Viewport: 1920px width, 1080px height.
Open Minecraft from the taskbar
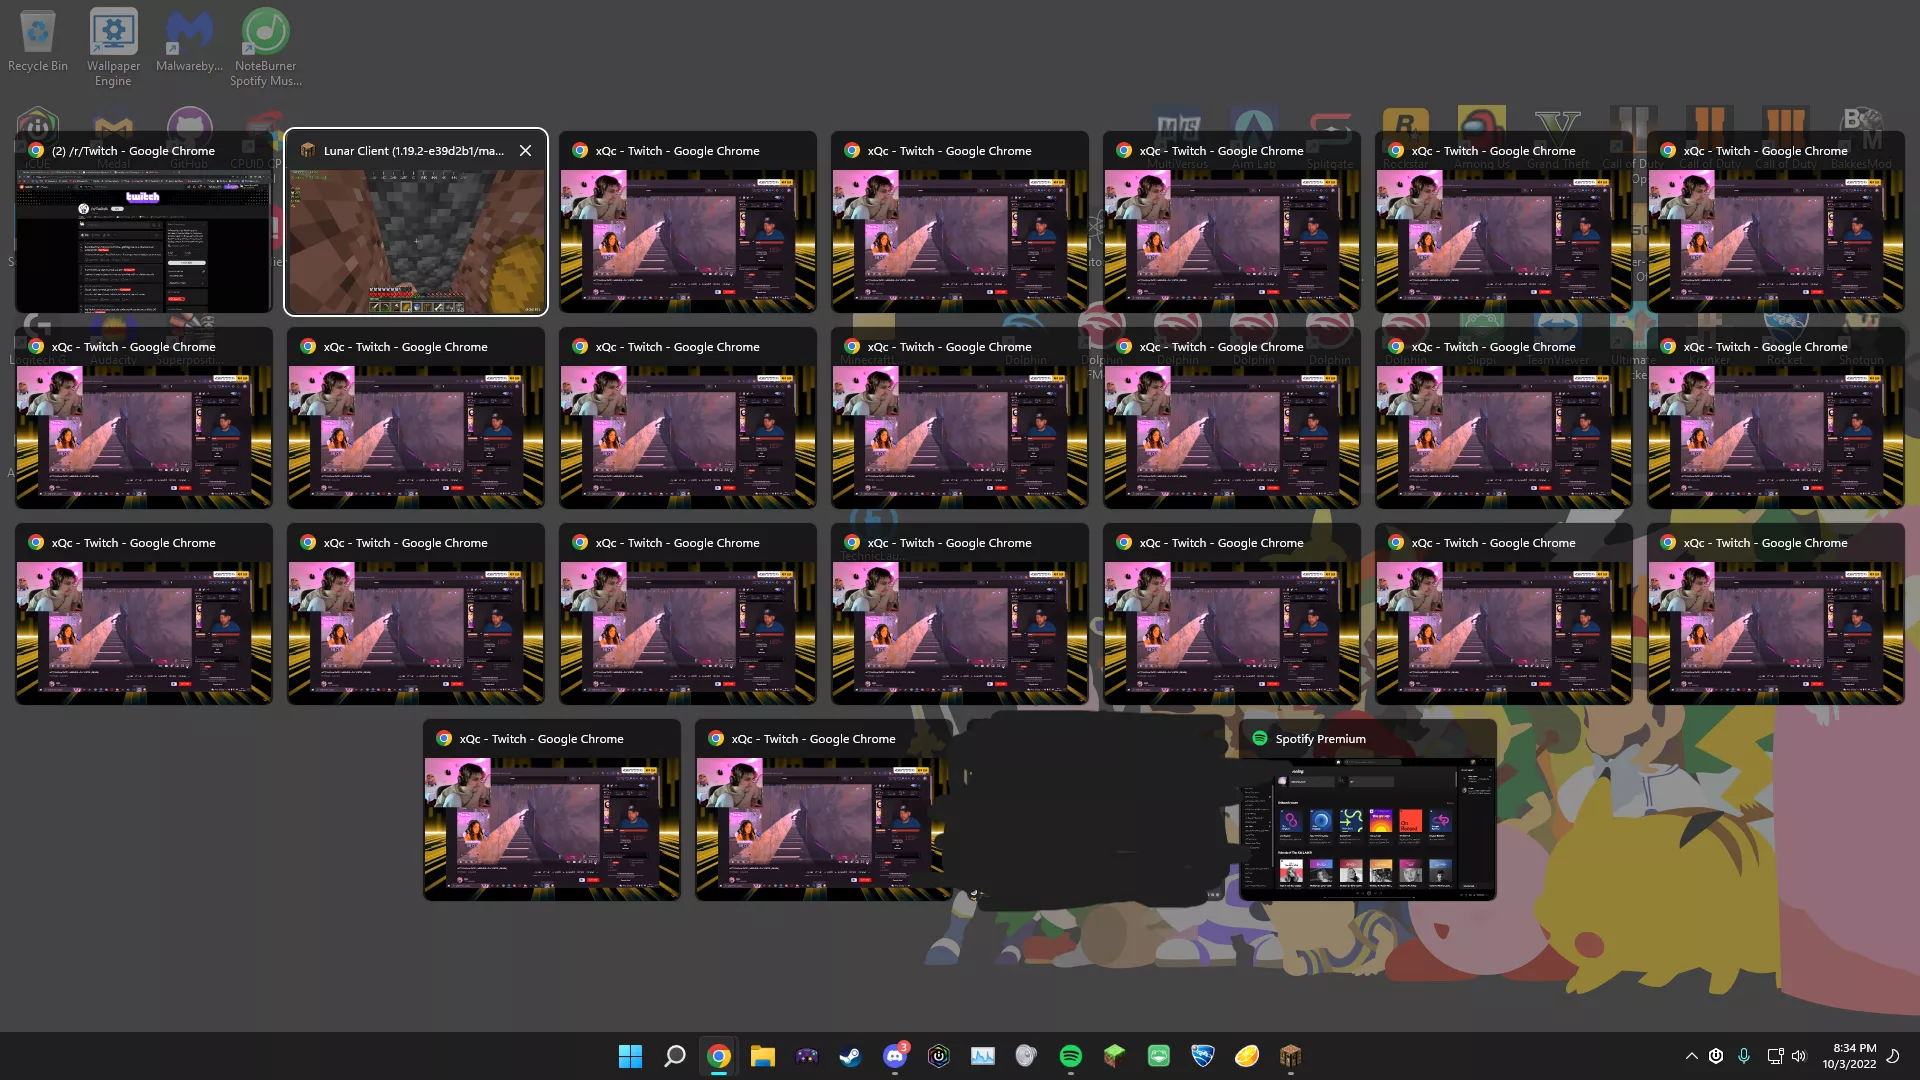pos(1114,1055)
